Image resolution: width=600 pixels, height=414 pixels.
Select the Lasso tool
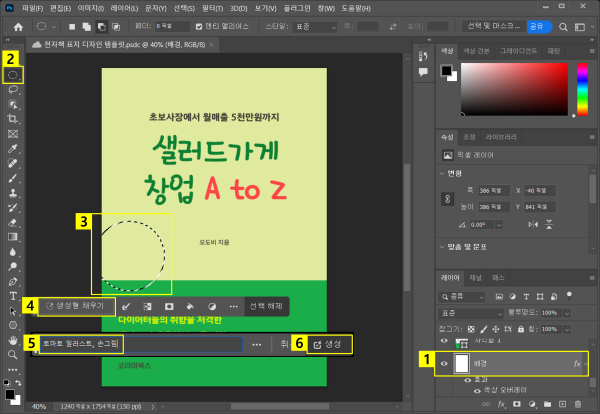click(14, 89)
